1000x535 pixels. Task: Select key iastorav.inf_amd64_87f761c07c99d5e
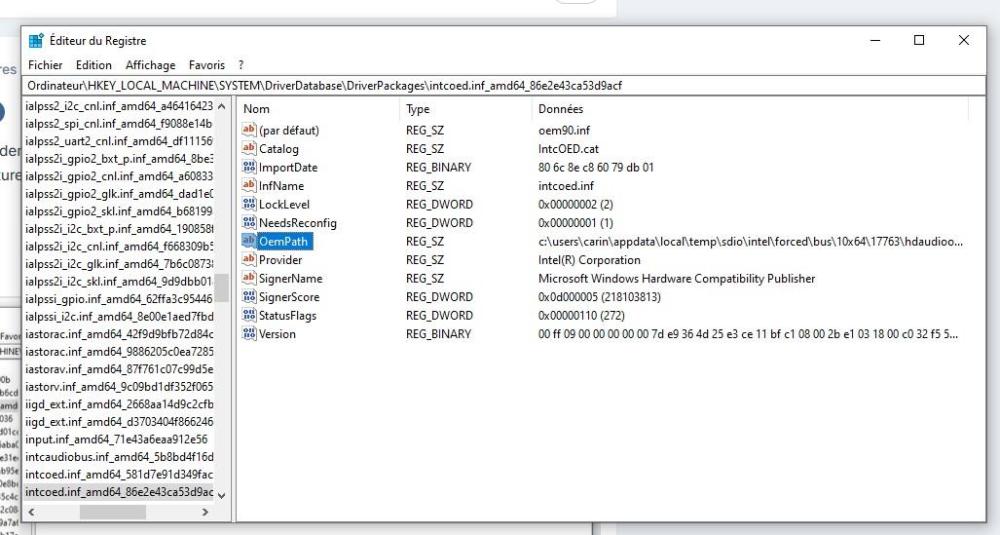pos(119,369)
